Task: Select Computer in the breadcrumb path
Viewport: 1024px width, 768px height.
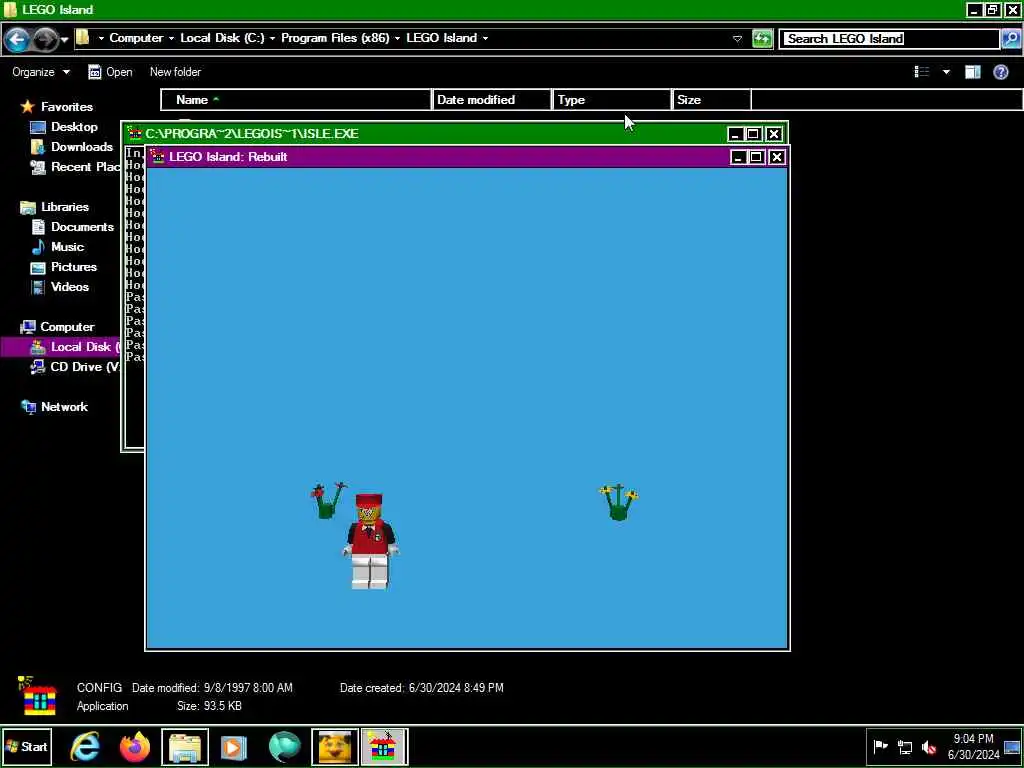Action: [136, 38]
